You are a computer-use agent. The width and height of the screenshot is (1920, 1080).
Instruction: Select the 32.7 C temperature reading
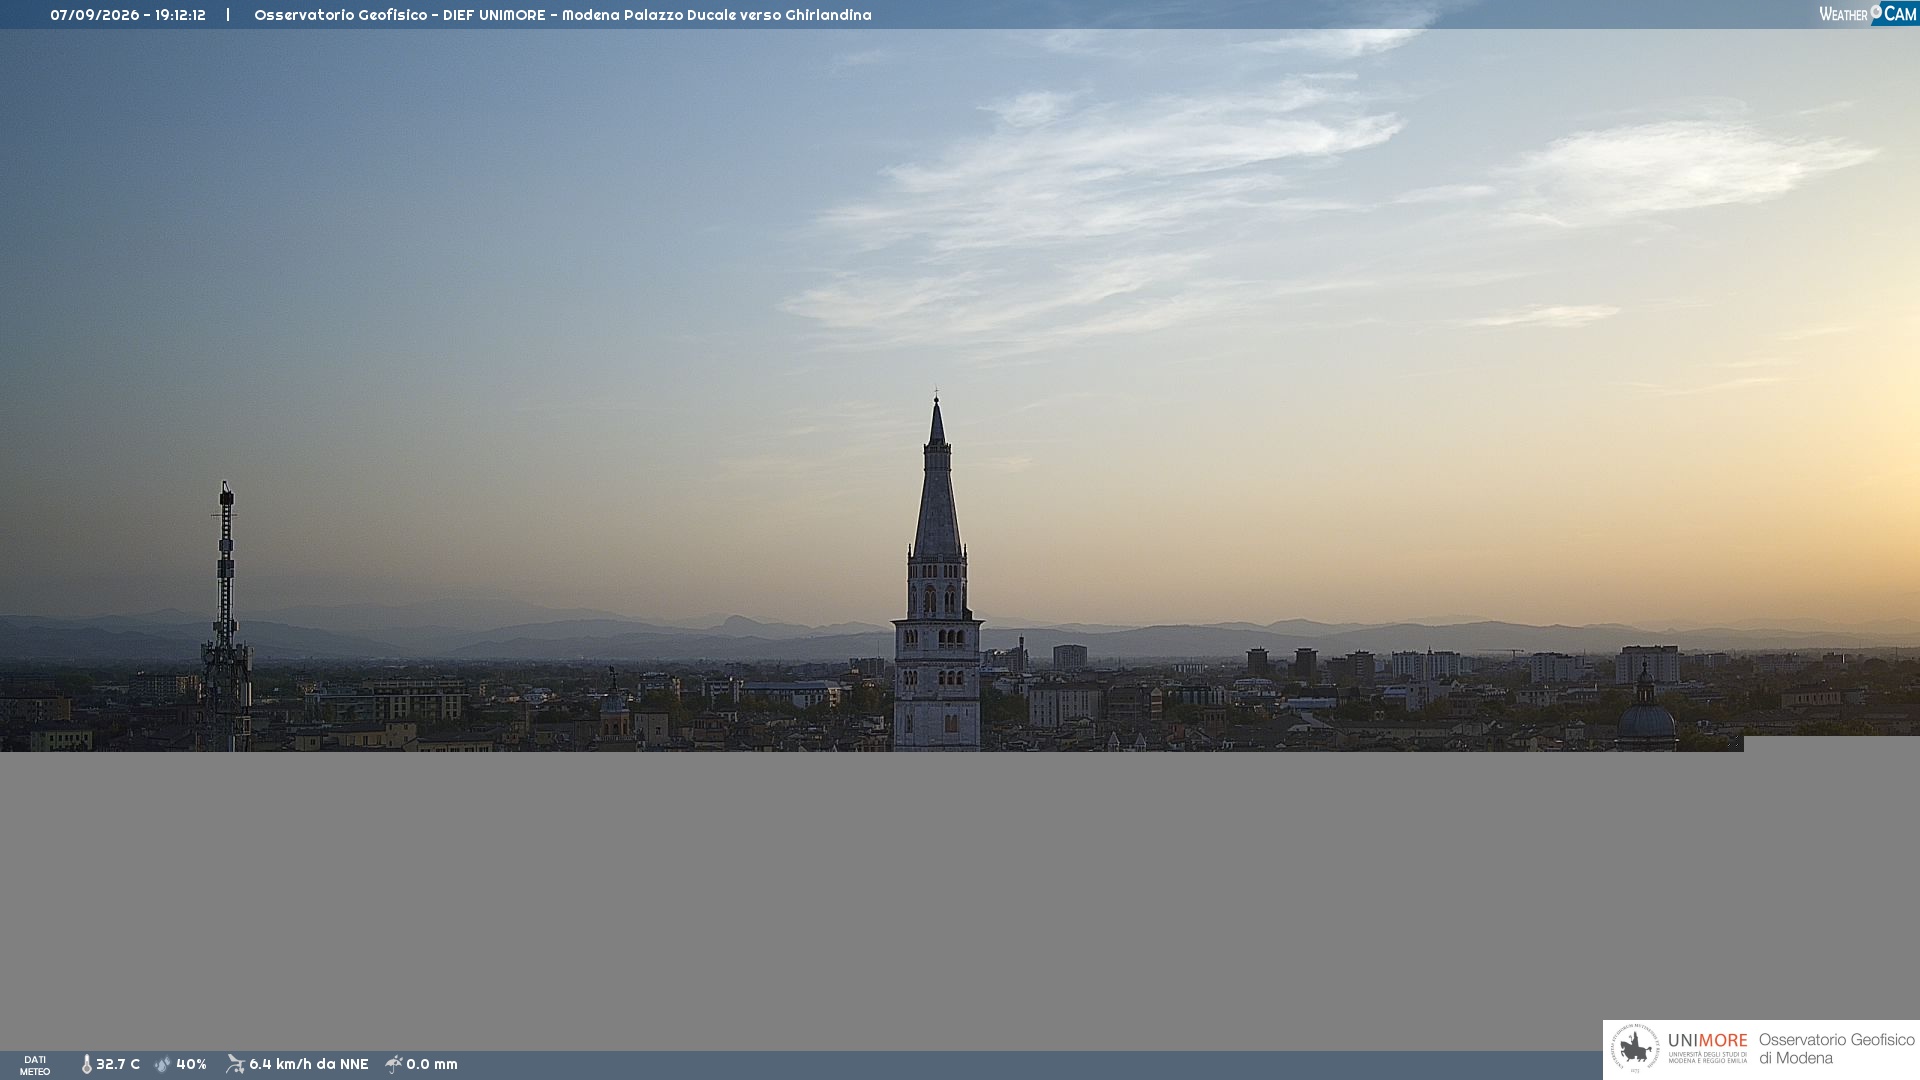click(118, 1064)
